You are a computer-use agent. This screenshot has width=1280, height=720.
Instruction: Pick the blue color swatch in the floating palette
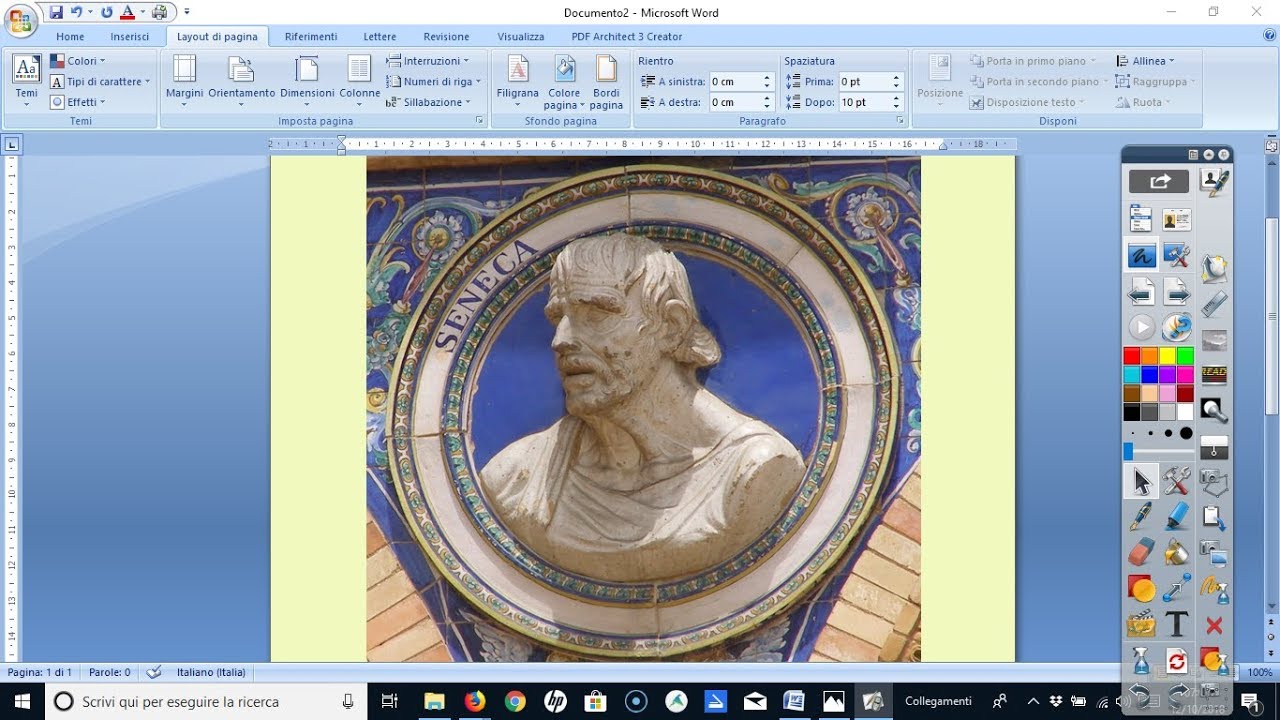(1150, 375)
